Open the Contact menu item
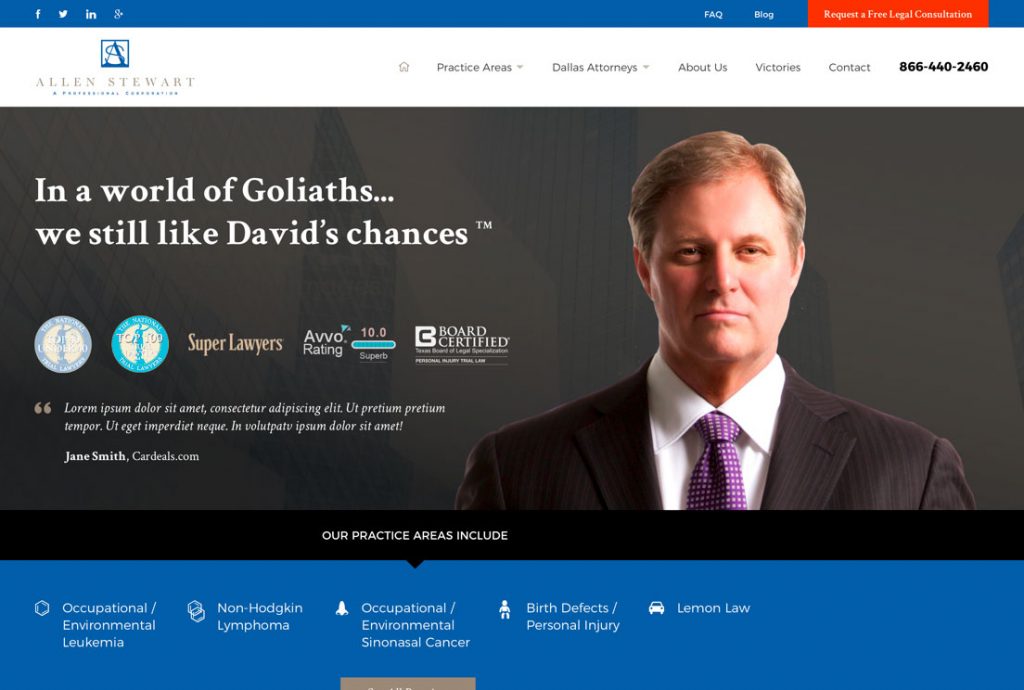This screenshot has height=690, width=1024. pyautogui.click(x=849, y=67)
